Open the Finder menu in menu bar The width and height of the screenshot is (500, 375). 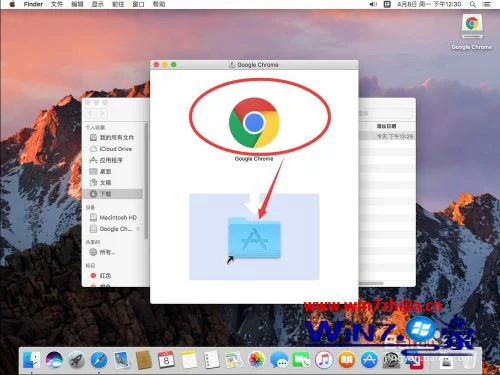33,4
